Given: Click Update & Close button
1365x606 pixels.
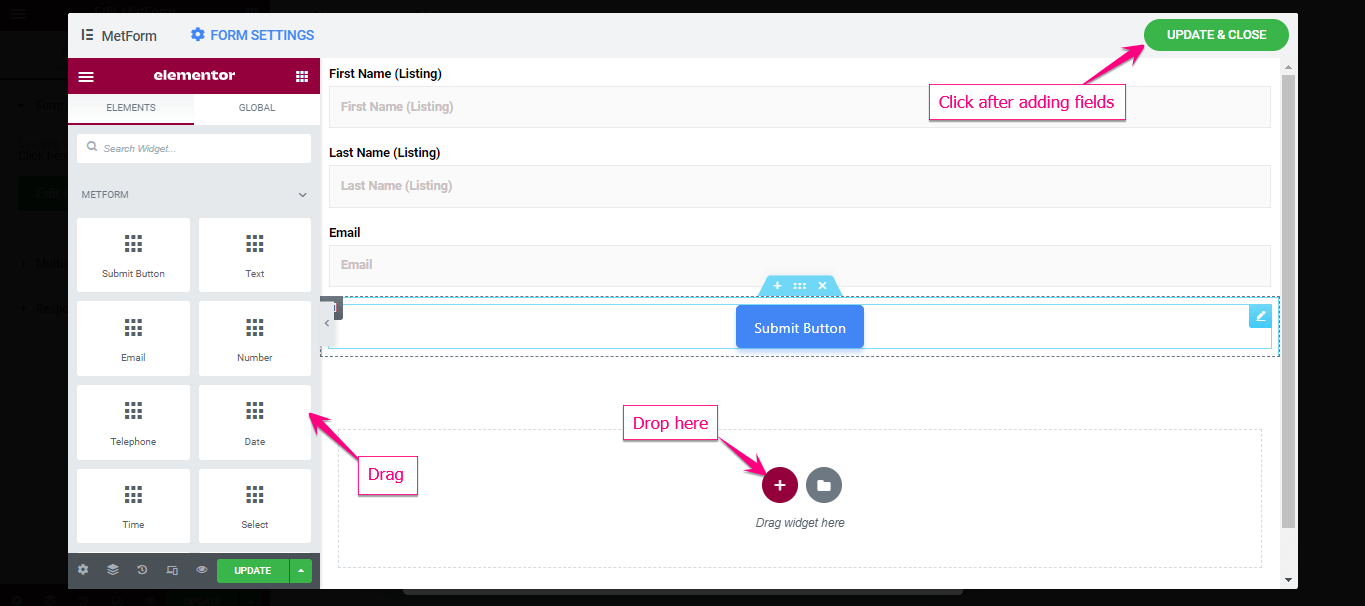Looking at the screenshot, I should [1216, 35].
